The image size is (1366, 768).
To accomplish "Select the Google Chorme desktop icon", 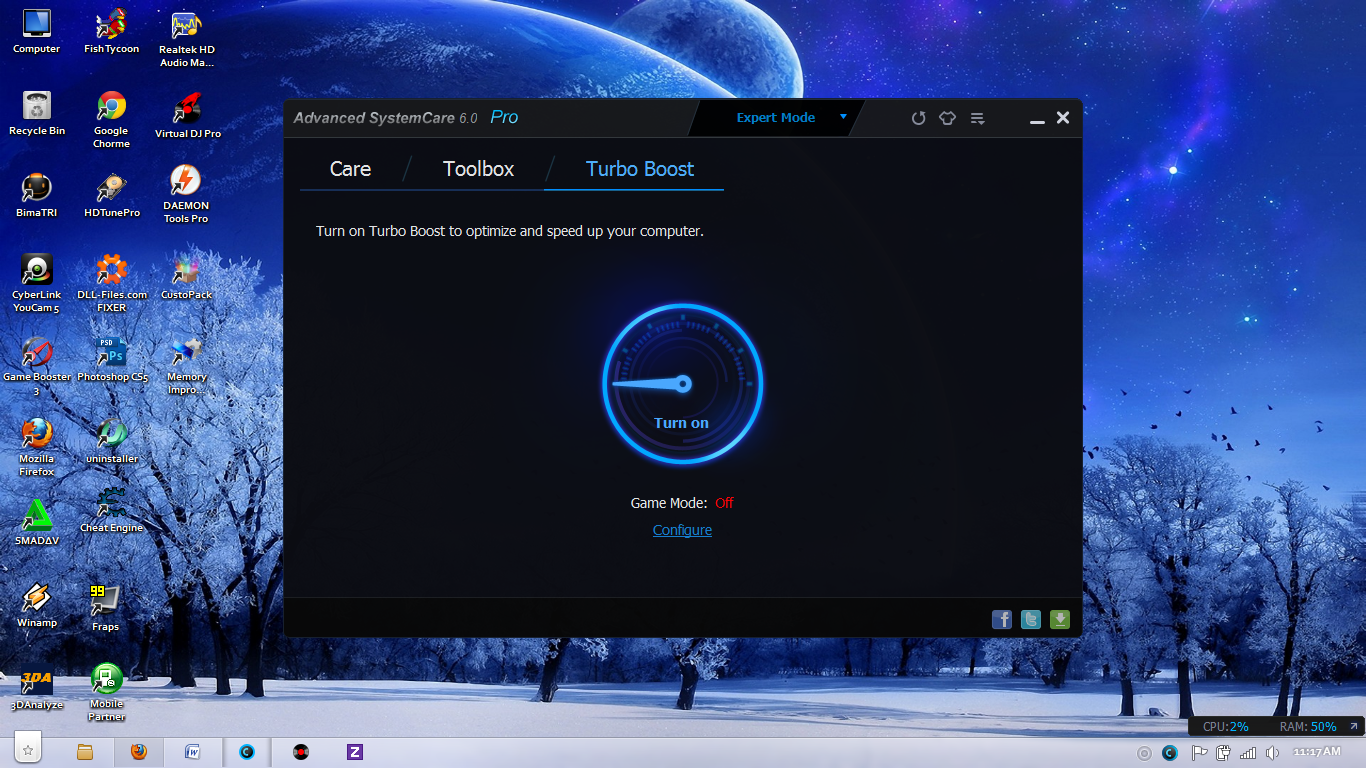I will (111, 120).
